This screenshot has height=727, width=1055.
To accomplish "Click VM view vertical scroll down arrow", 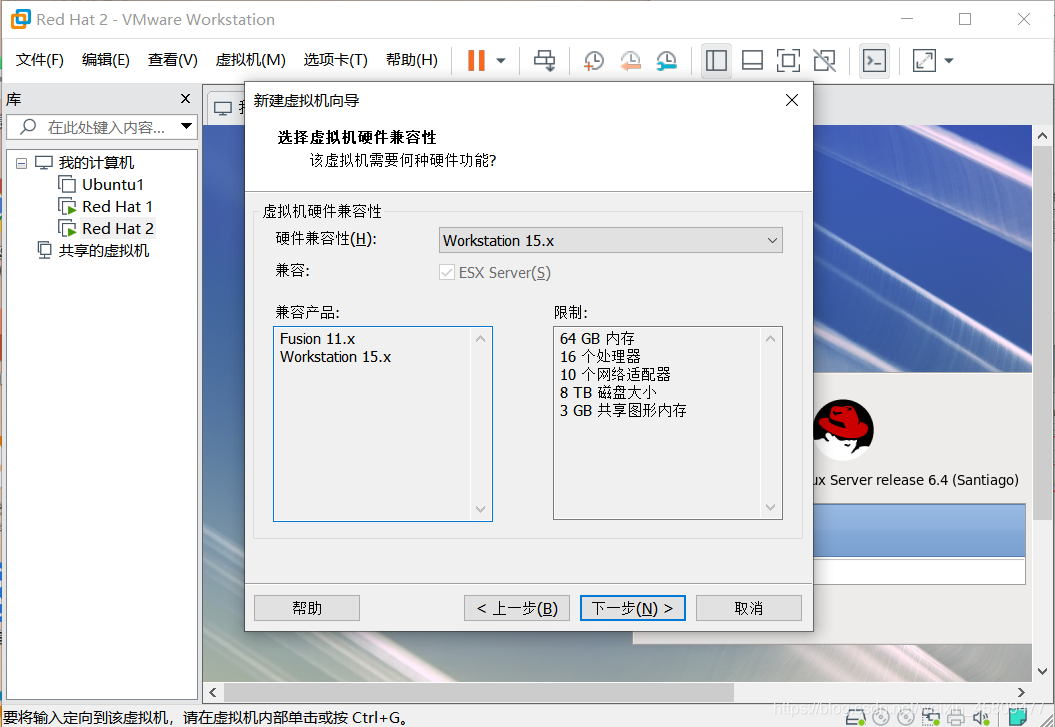I will (1042, 671).
